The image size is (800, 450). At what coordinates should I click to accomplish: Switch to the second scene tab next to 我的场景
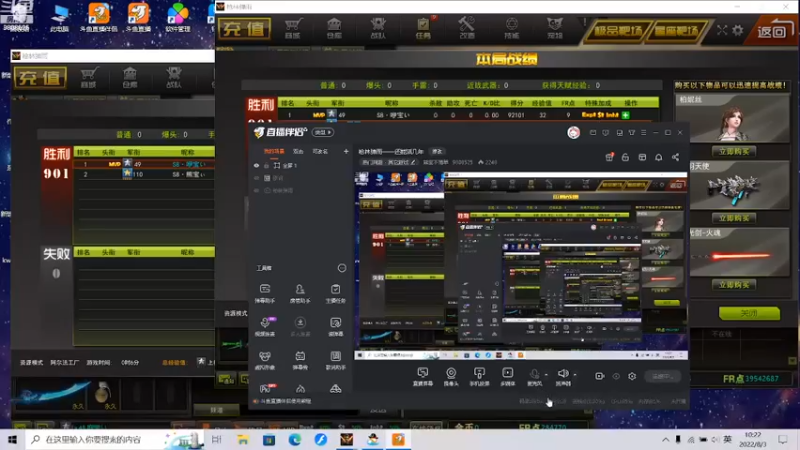298,152
